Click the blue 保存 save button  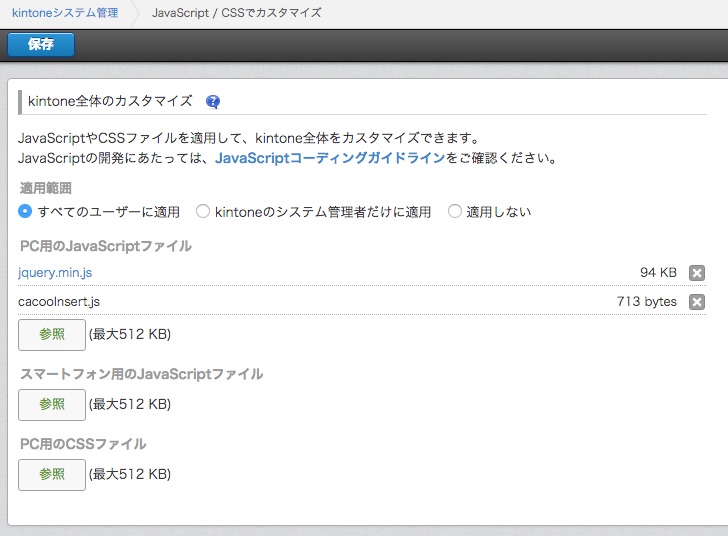tap(41, 45)
